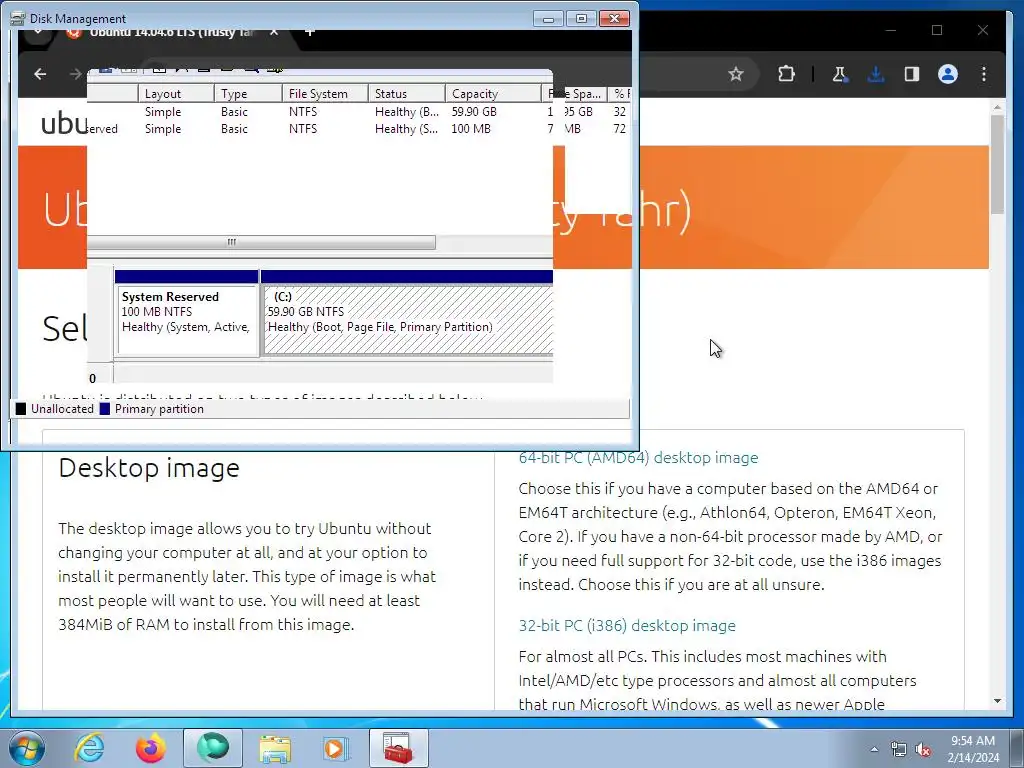Launch Internet Explorer from the taskbar
Screen dimensions: 1024x768
(89, 748)
